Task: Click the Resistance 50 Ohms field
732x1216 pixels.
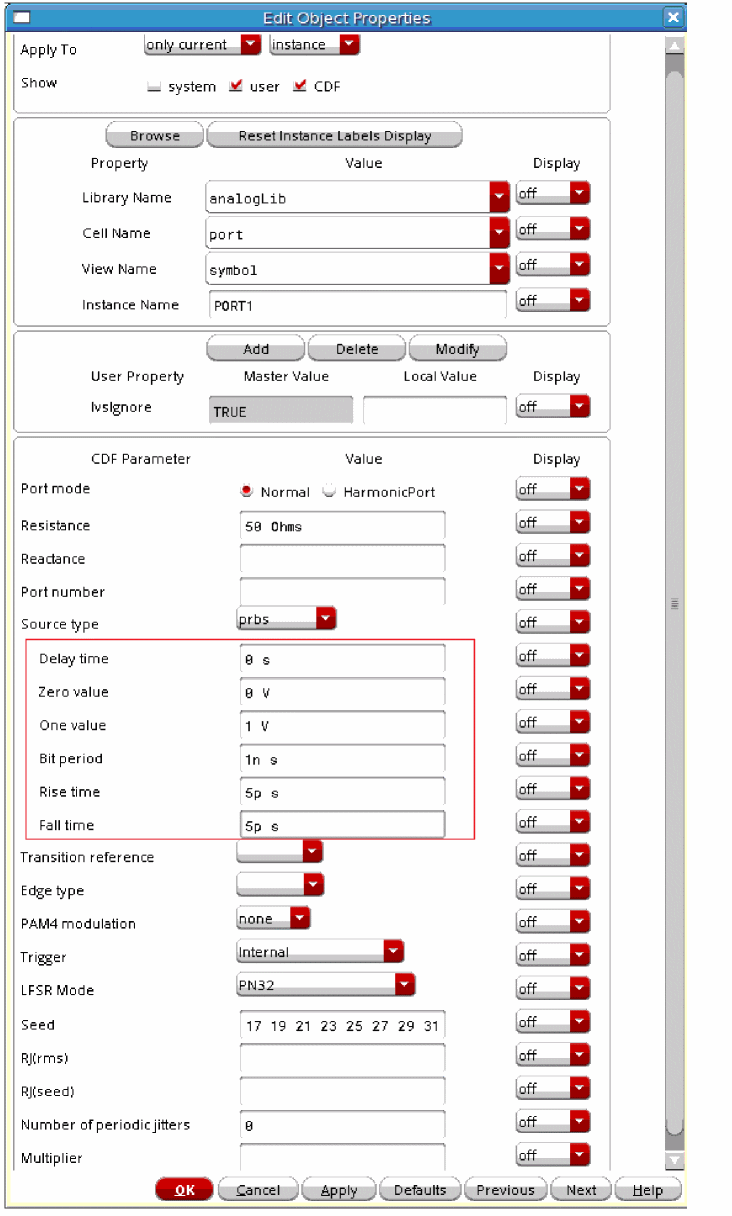Action: [342, 526]
